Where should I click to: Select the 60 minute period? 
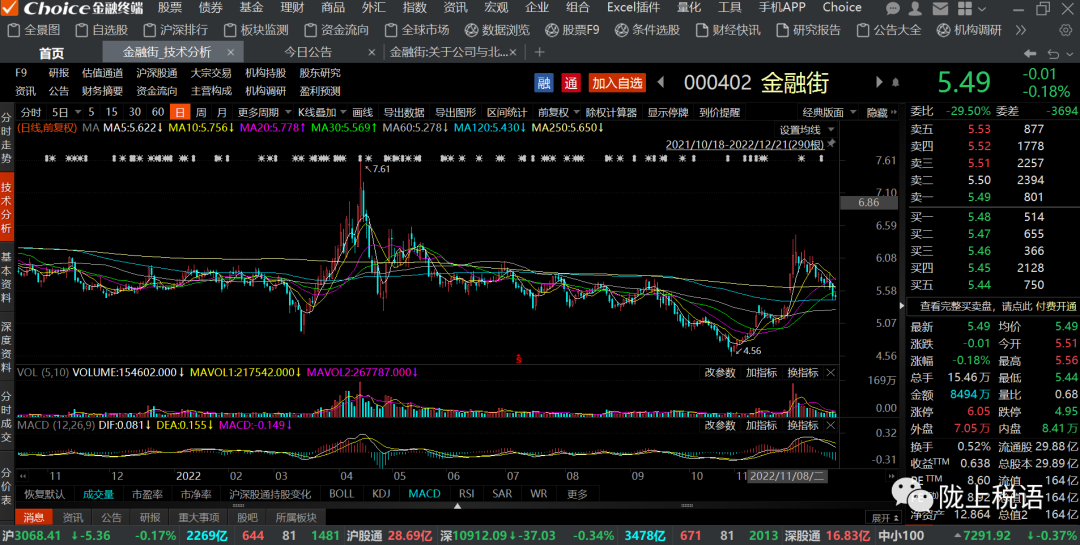158,112
